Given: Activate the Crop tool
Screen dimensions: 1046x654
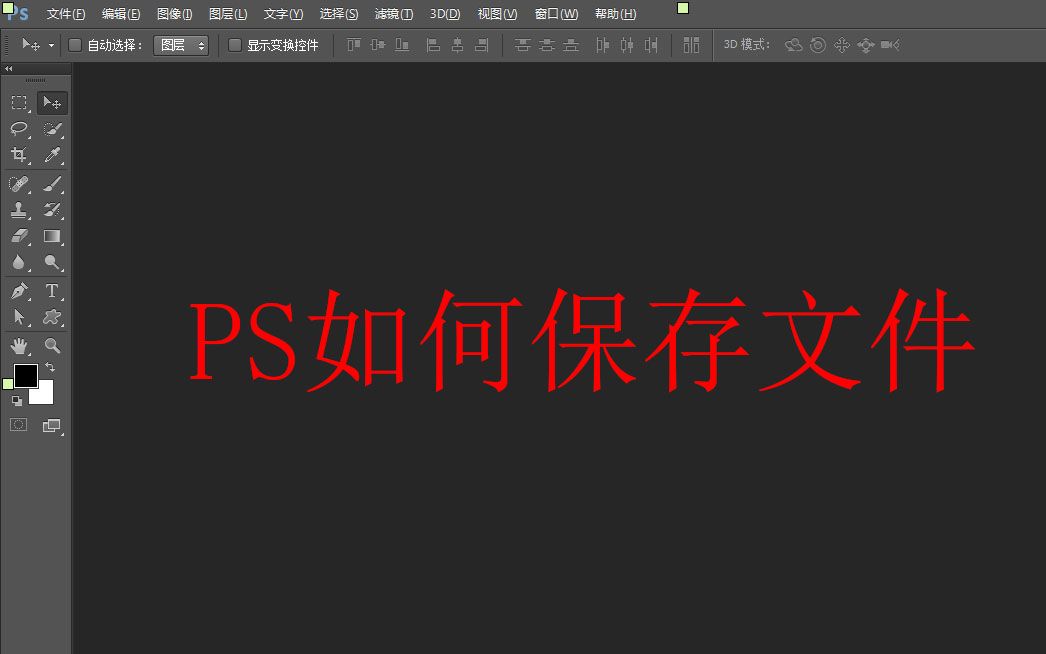Looking at the screenshot, I should click(x=18, y=155).
